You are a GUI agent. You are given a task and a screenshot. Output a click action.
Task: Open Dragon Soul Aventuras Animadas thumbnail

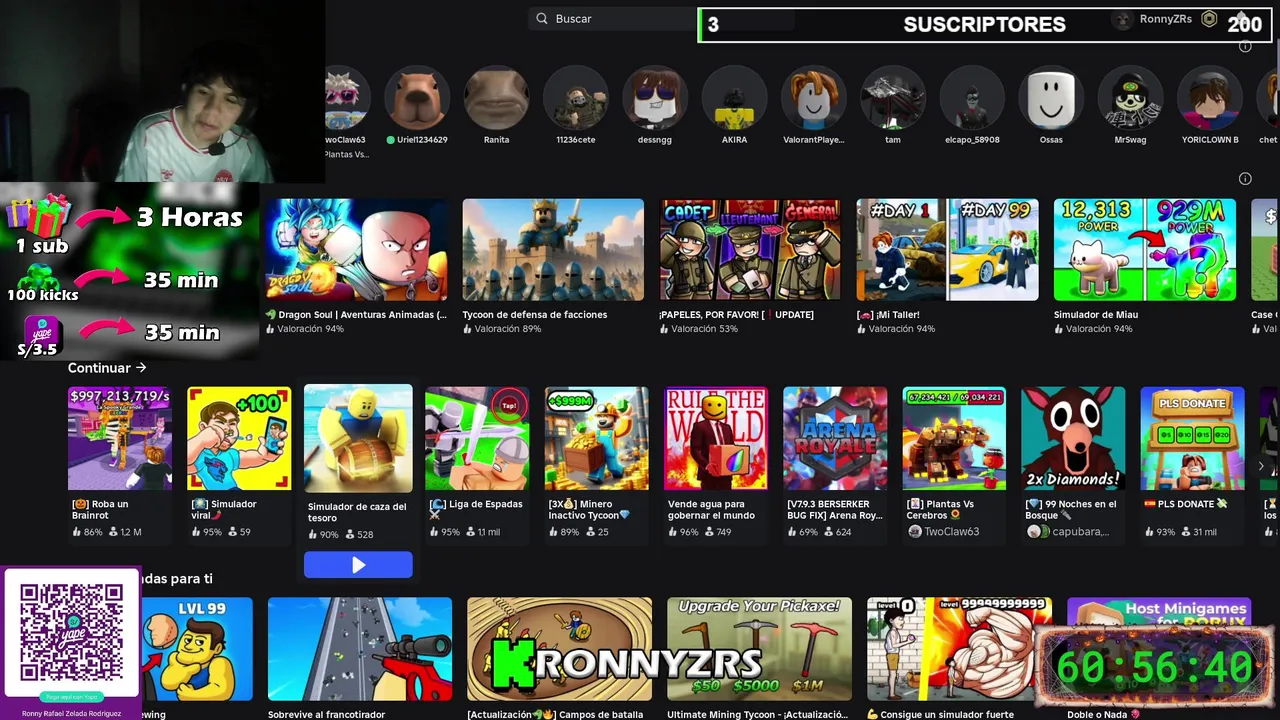click(356, 249)
